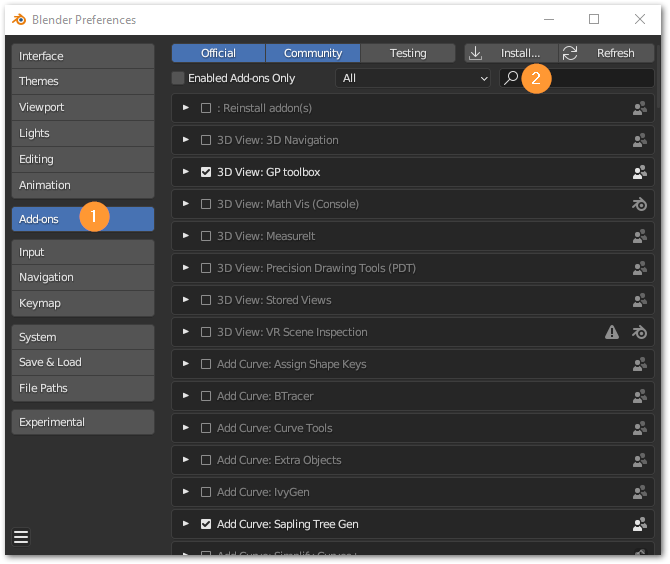Toggle the Community add-ons filter
This screenshot has height=564, width=670.
click(313, 53)
